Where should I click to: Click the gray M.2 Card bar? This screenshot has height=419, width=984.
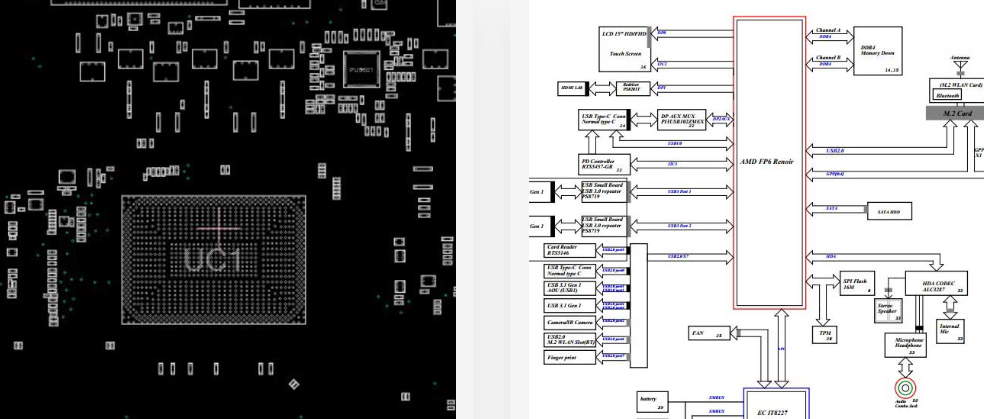(x=955, y=113)
